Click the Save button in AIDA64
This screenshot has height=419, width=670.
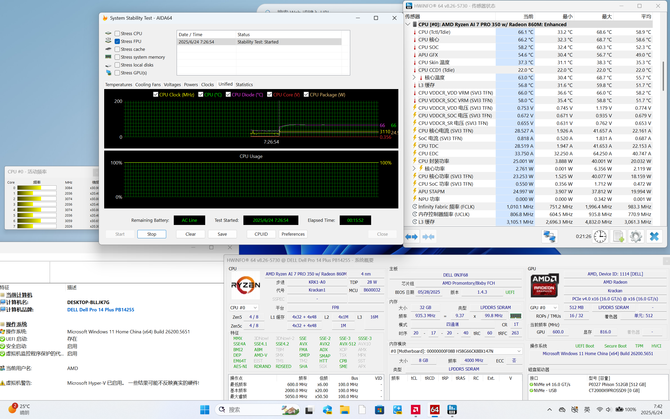coord(222,234)
